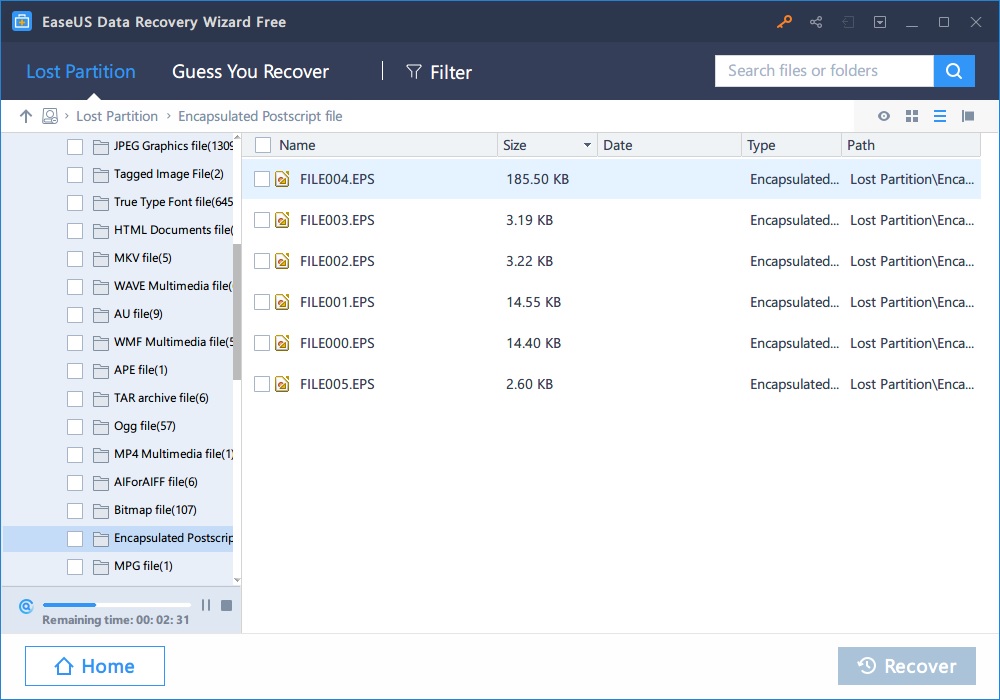Select the Tagged Image File(2) folder
The width and height of the screenshot is (1000, 700).
[169, 174]
